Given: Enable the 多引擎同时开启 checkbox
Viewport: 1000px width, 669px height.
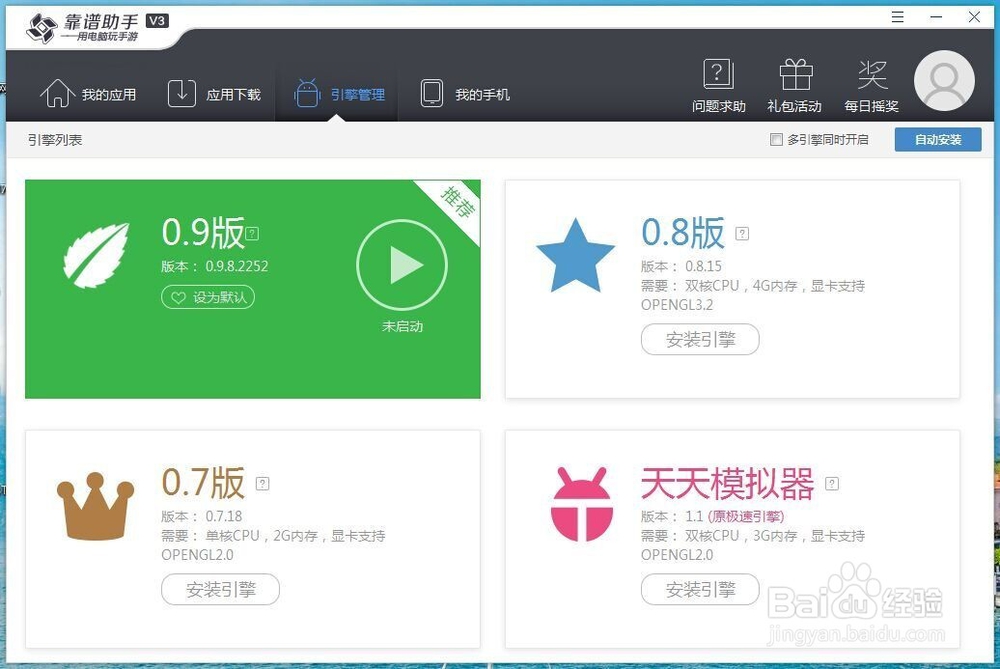Looking at the screenshot, I should click(776, 140).
